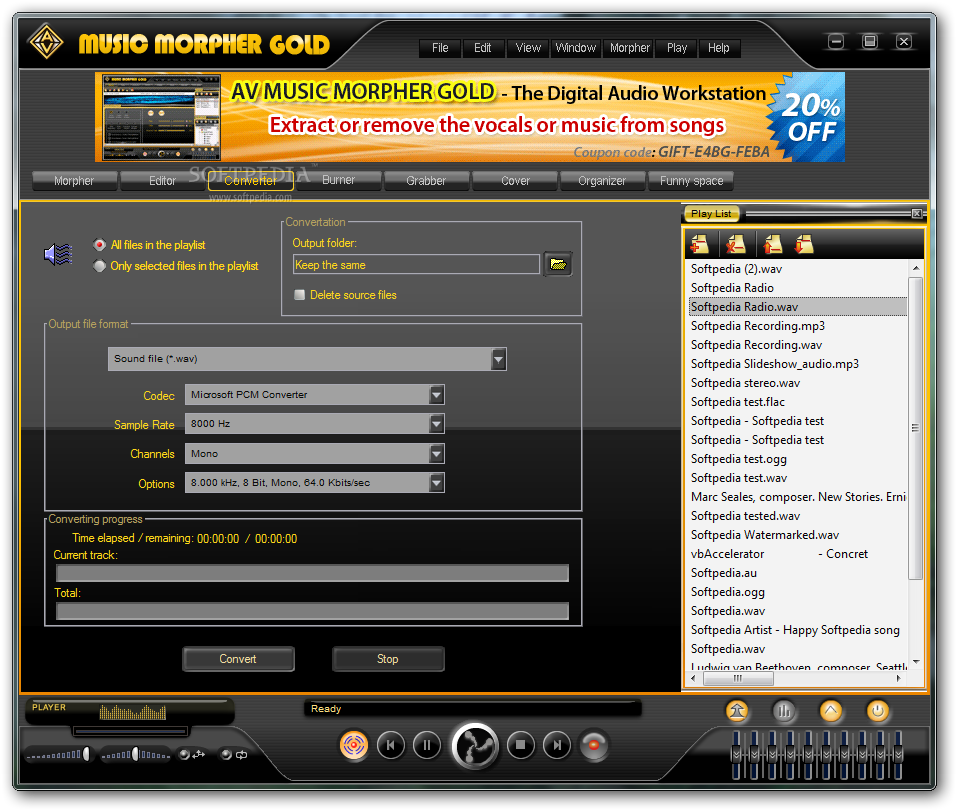The width and height of the screenshot is (957, 811).
Task: Select Softpedia Recording.mp3 in playlist
Action: 797,326
